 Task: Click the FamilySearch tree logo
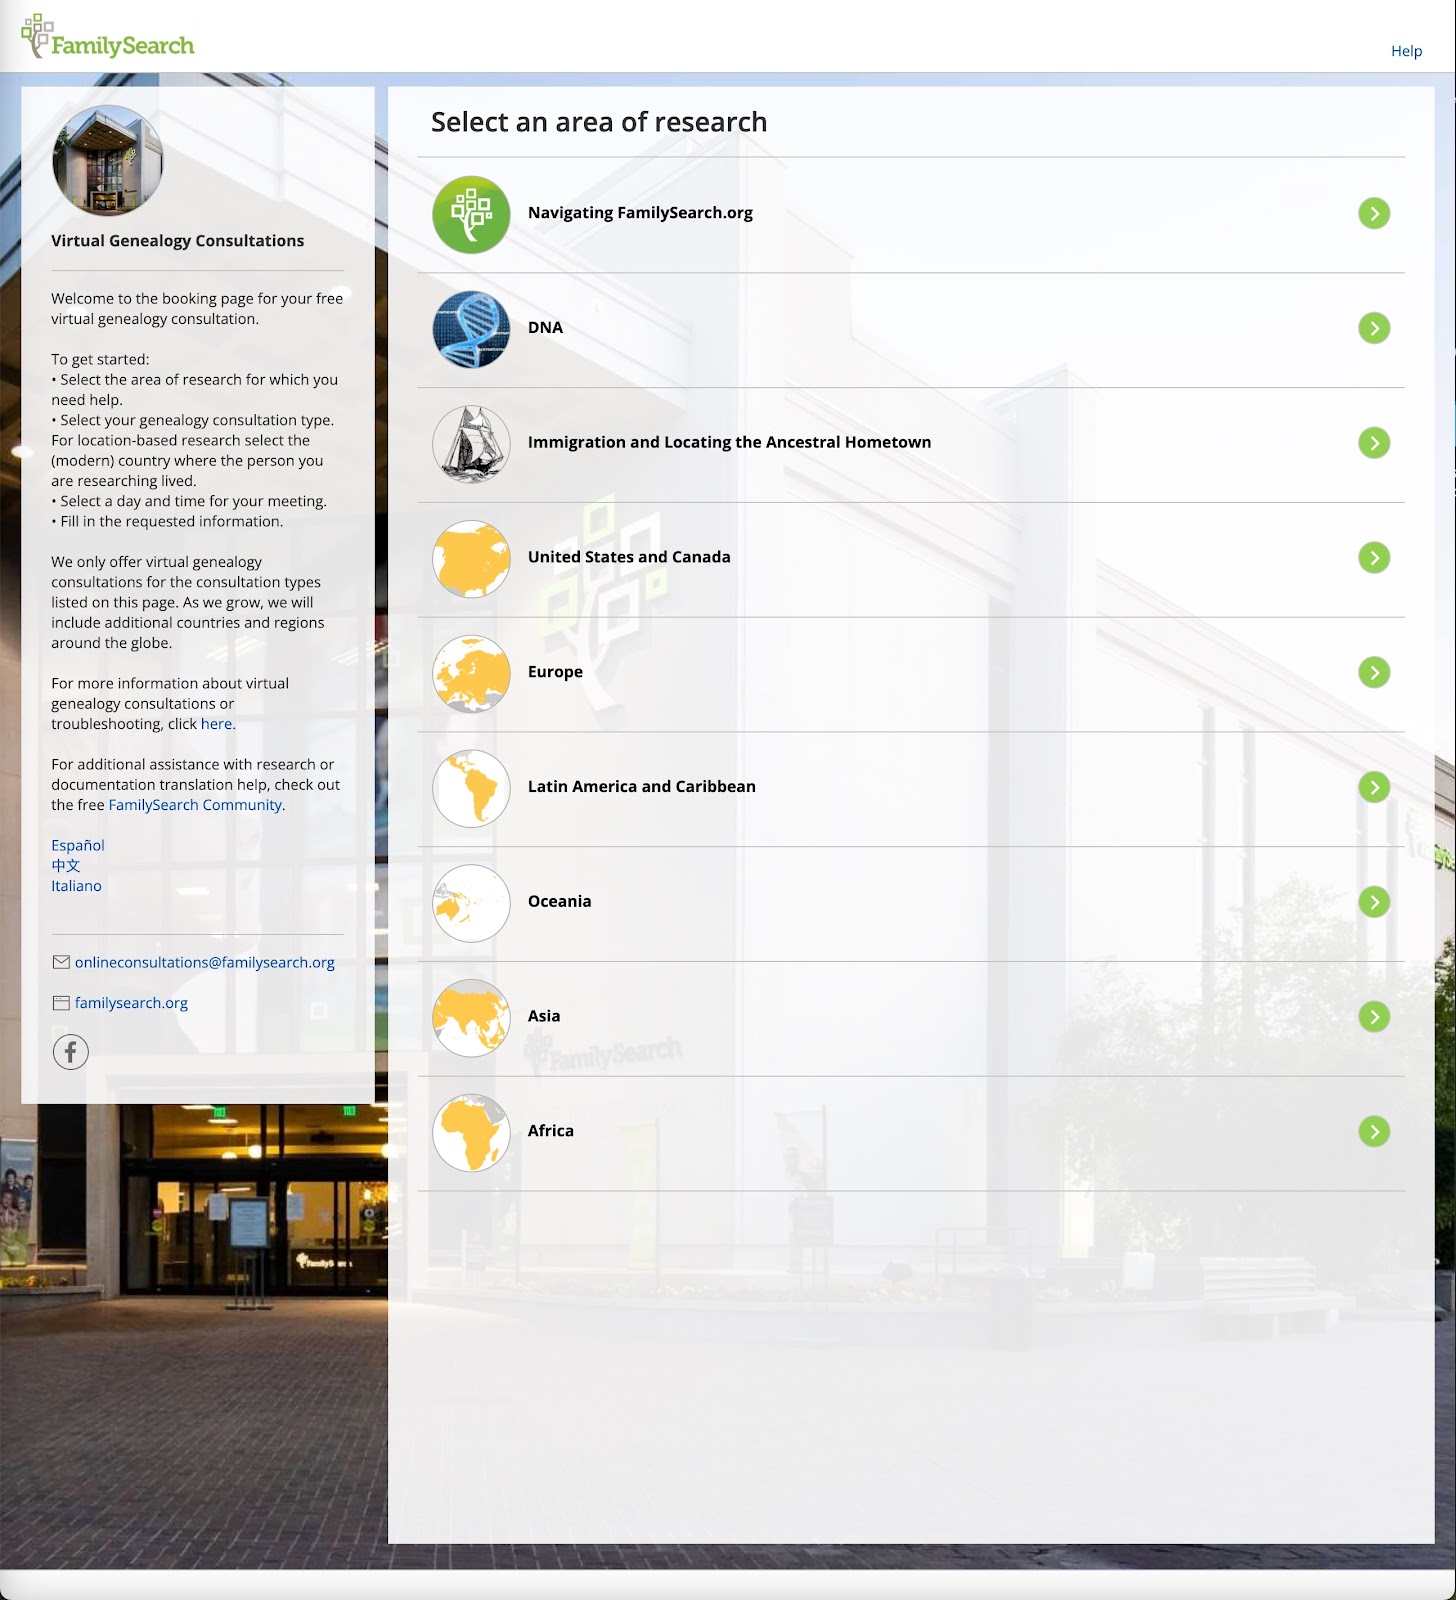pyautogui.click(x=108, y=37)
